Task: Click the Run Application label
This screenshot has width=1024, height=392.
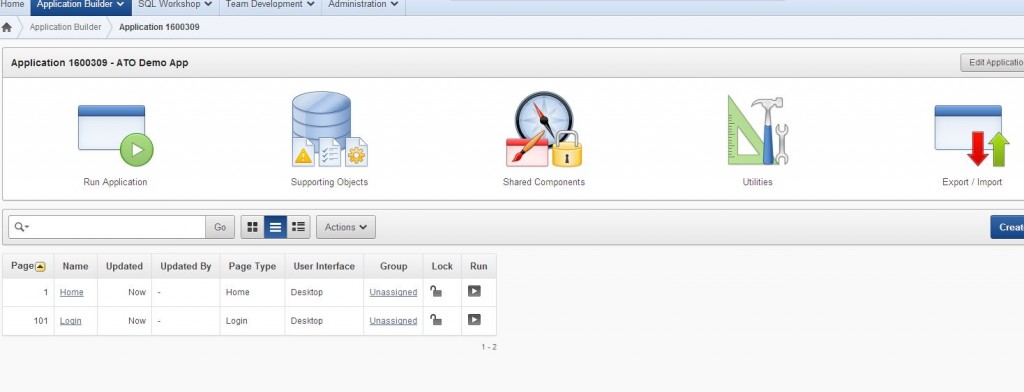Action: click(x=116, y=182)
